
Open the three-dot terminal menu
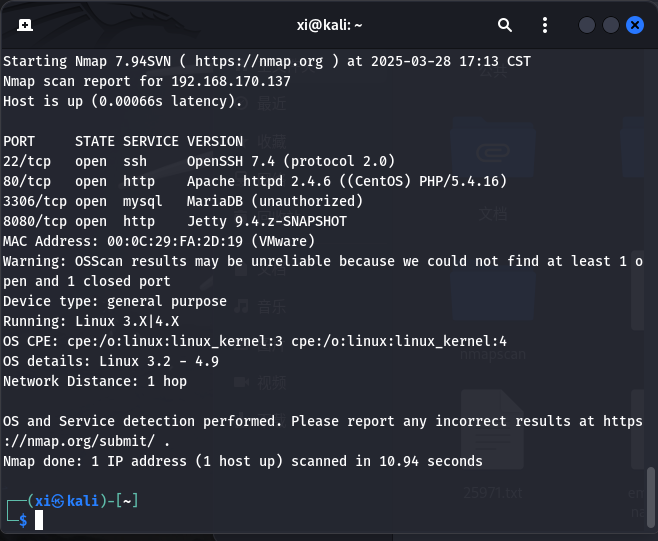(545, 25)
